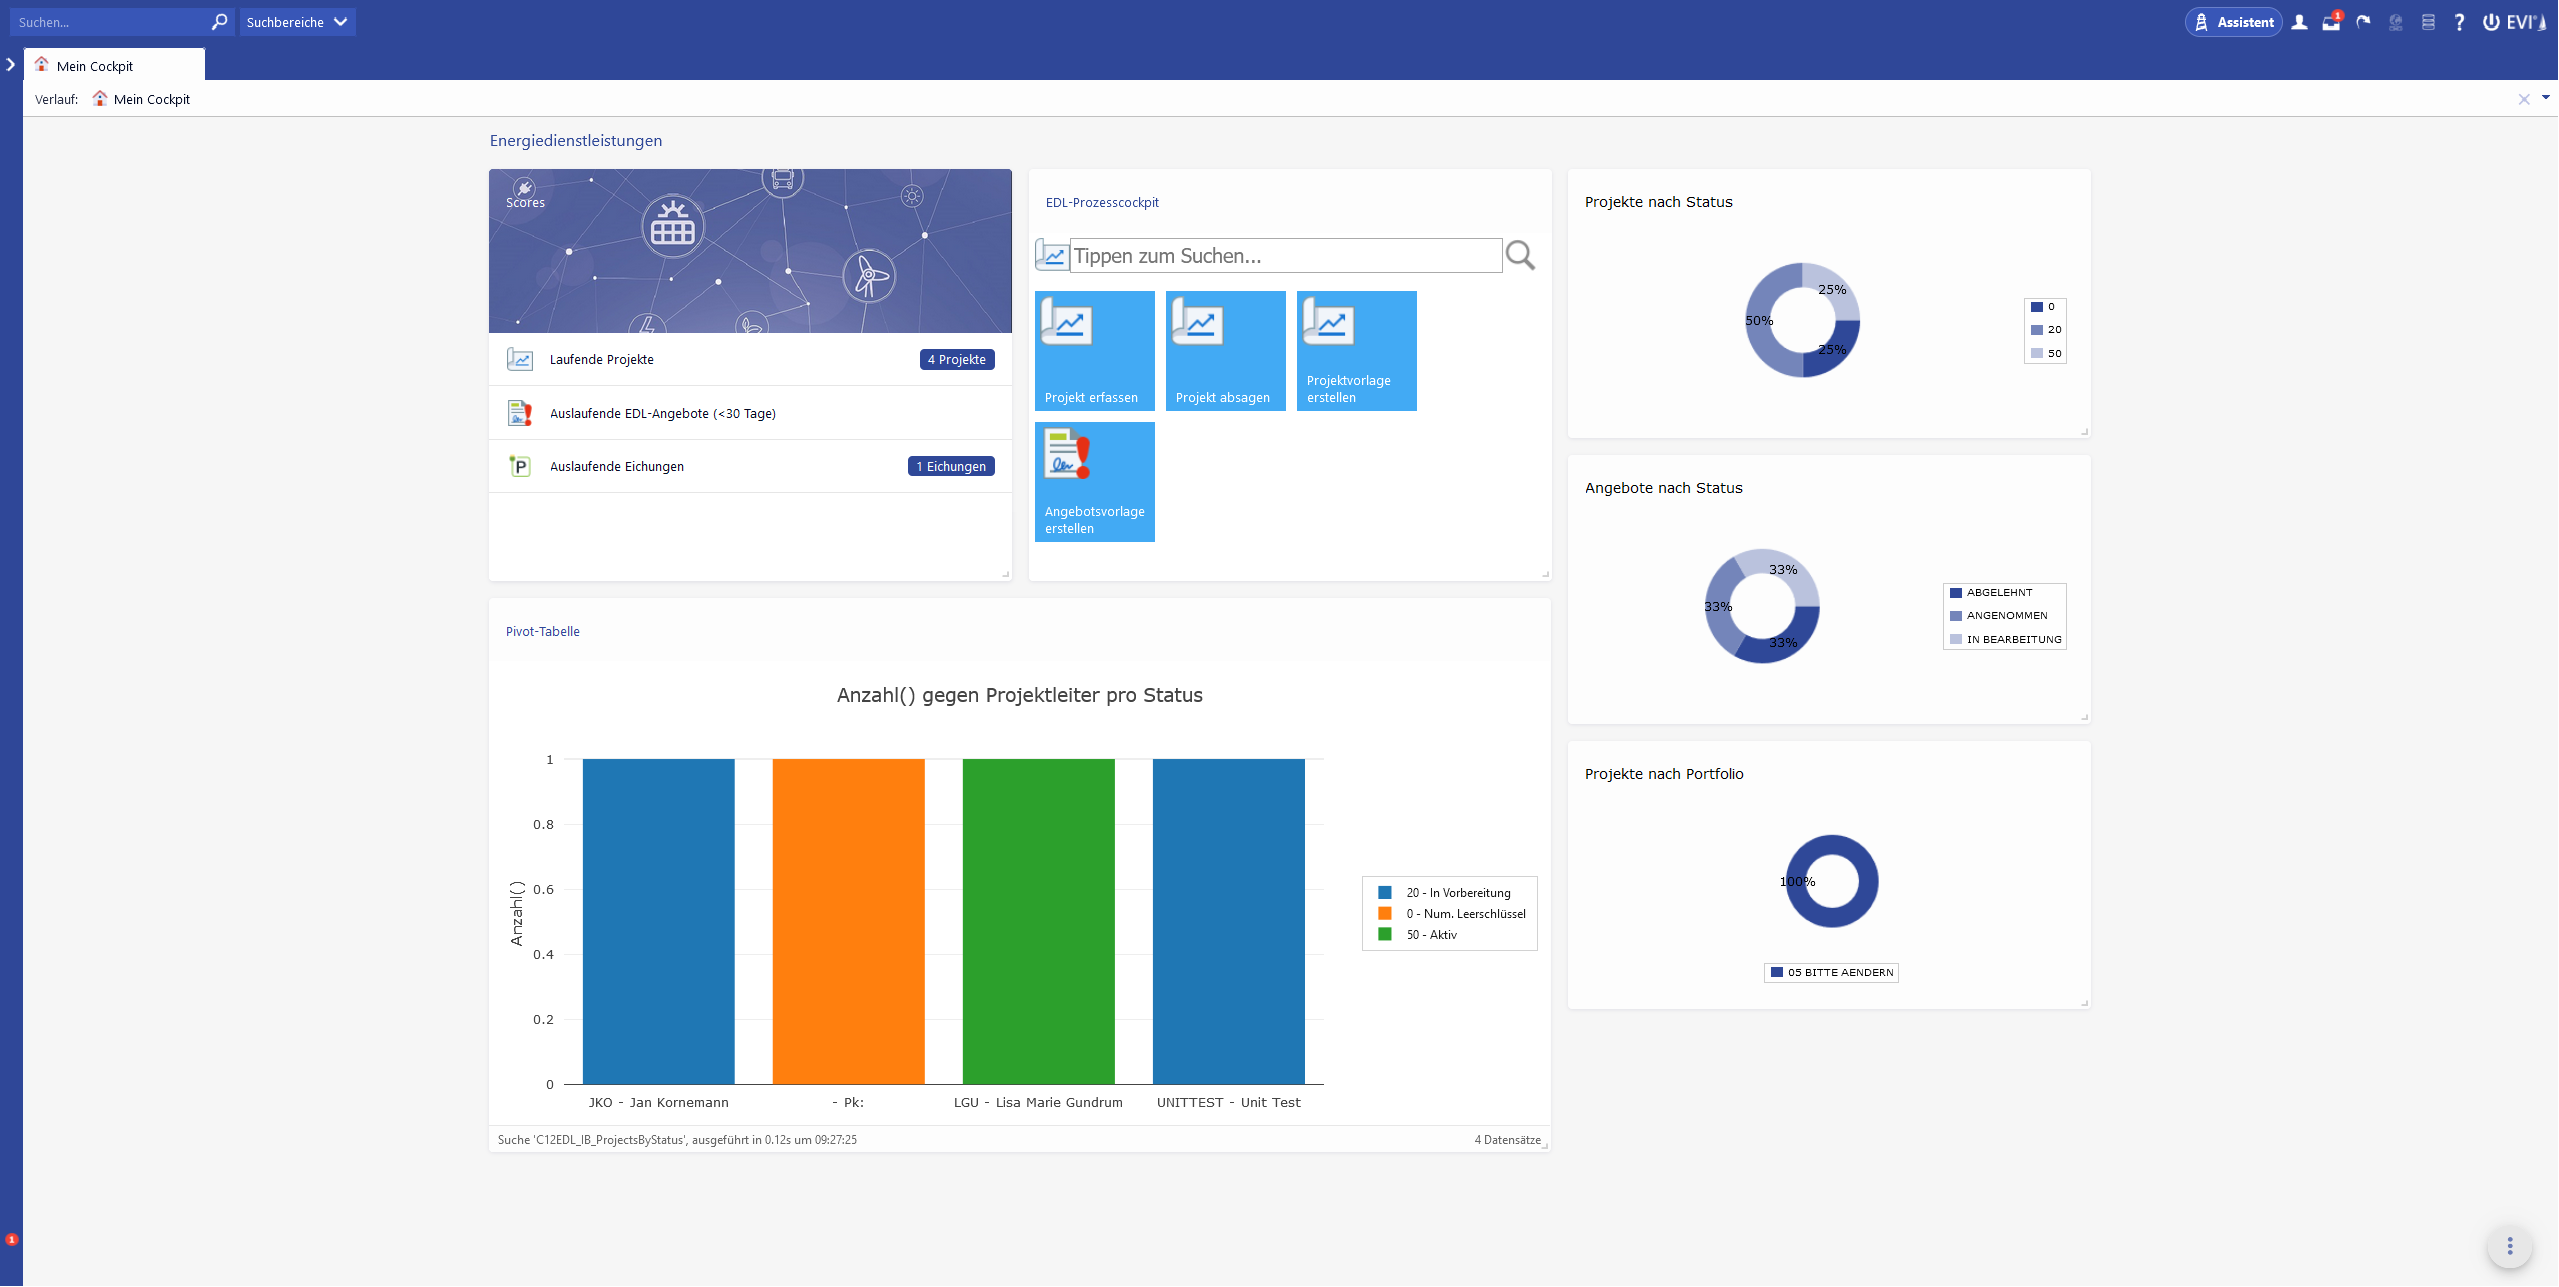Open the user profile icon

pyautogui.click(x=2299, y=22)
